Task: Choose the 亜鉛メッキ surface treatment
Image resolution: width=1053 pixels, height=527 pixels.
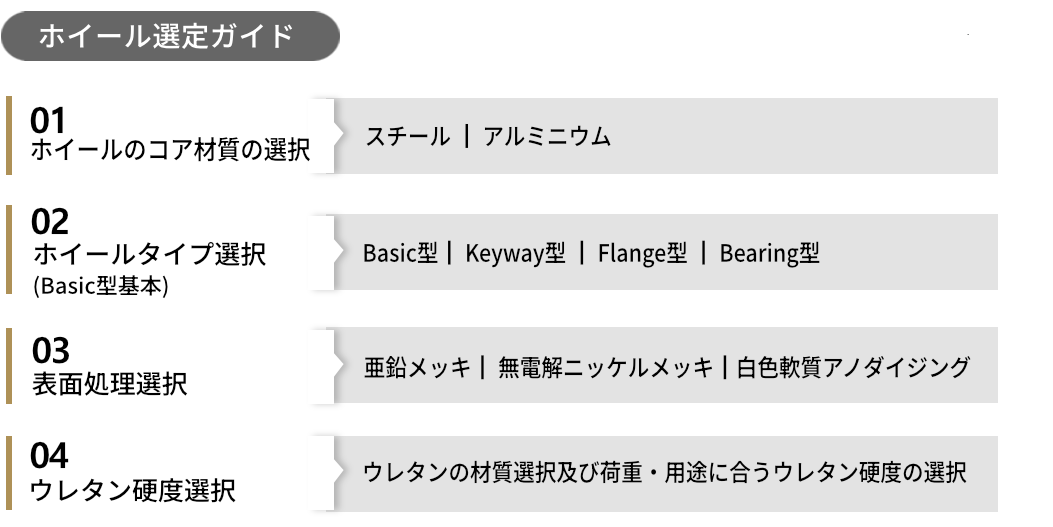Action: [x=417, y=367]
